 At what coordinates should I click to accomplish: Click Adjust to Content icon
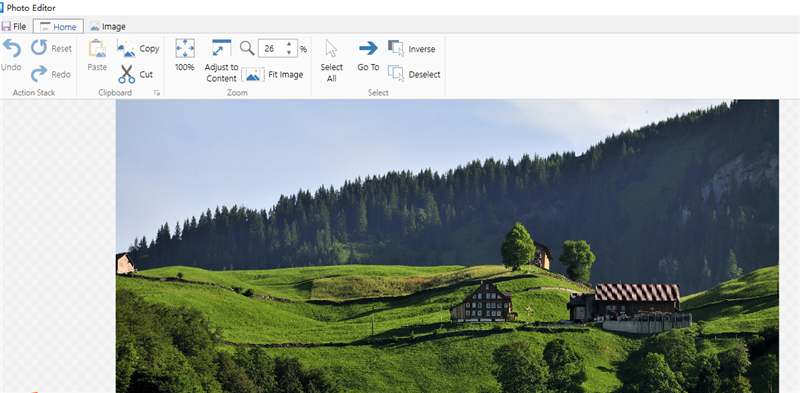pos(221,48)
